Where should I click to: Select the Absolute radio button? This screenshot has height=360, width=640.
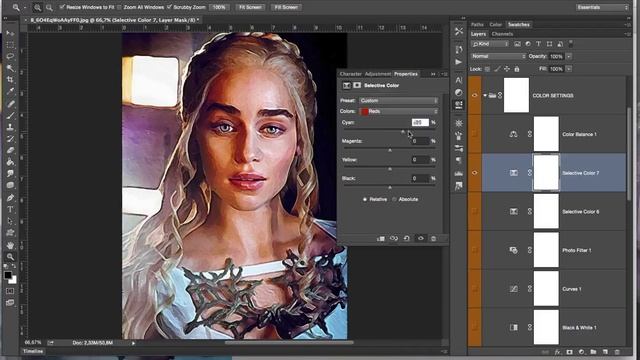394,200
